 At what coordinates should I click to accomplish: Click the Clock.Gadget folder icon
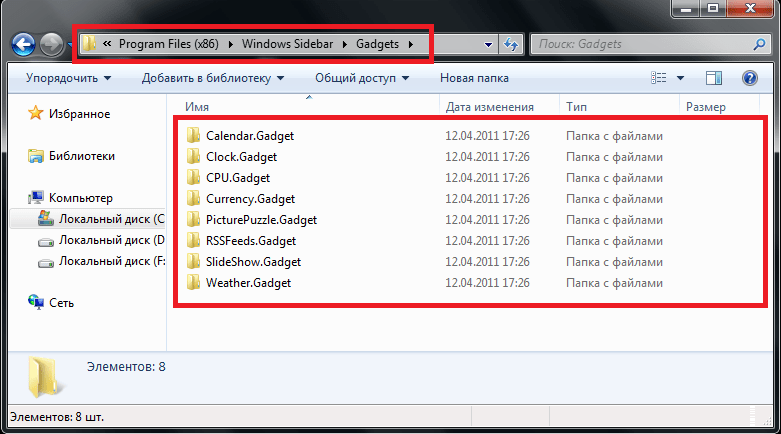point(193,156)
